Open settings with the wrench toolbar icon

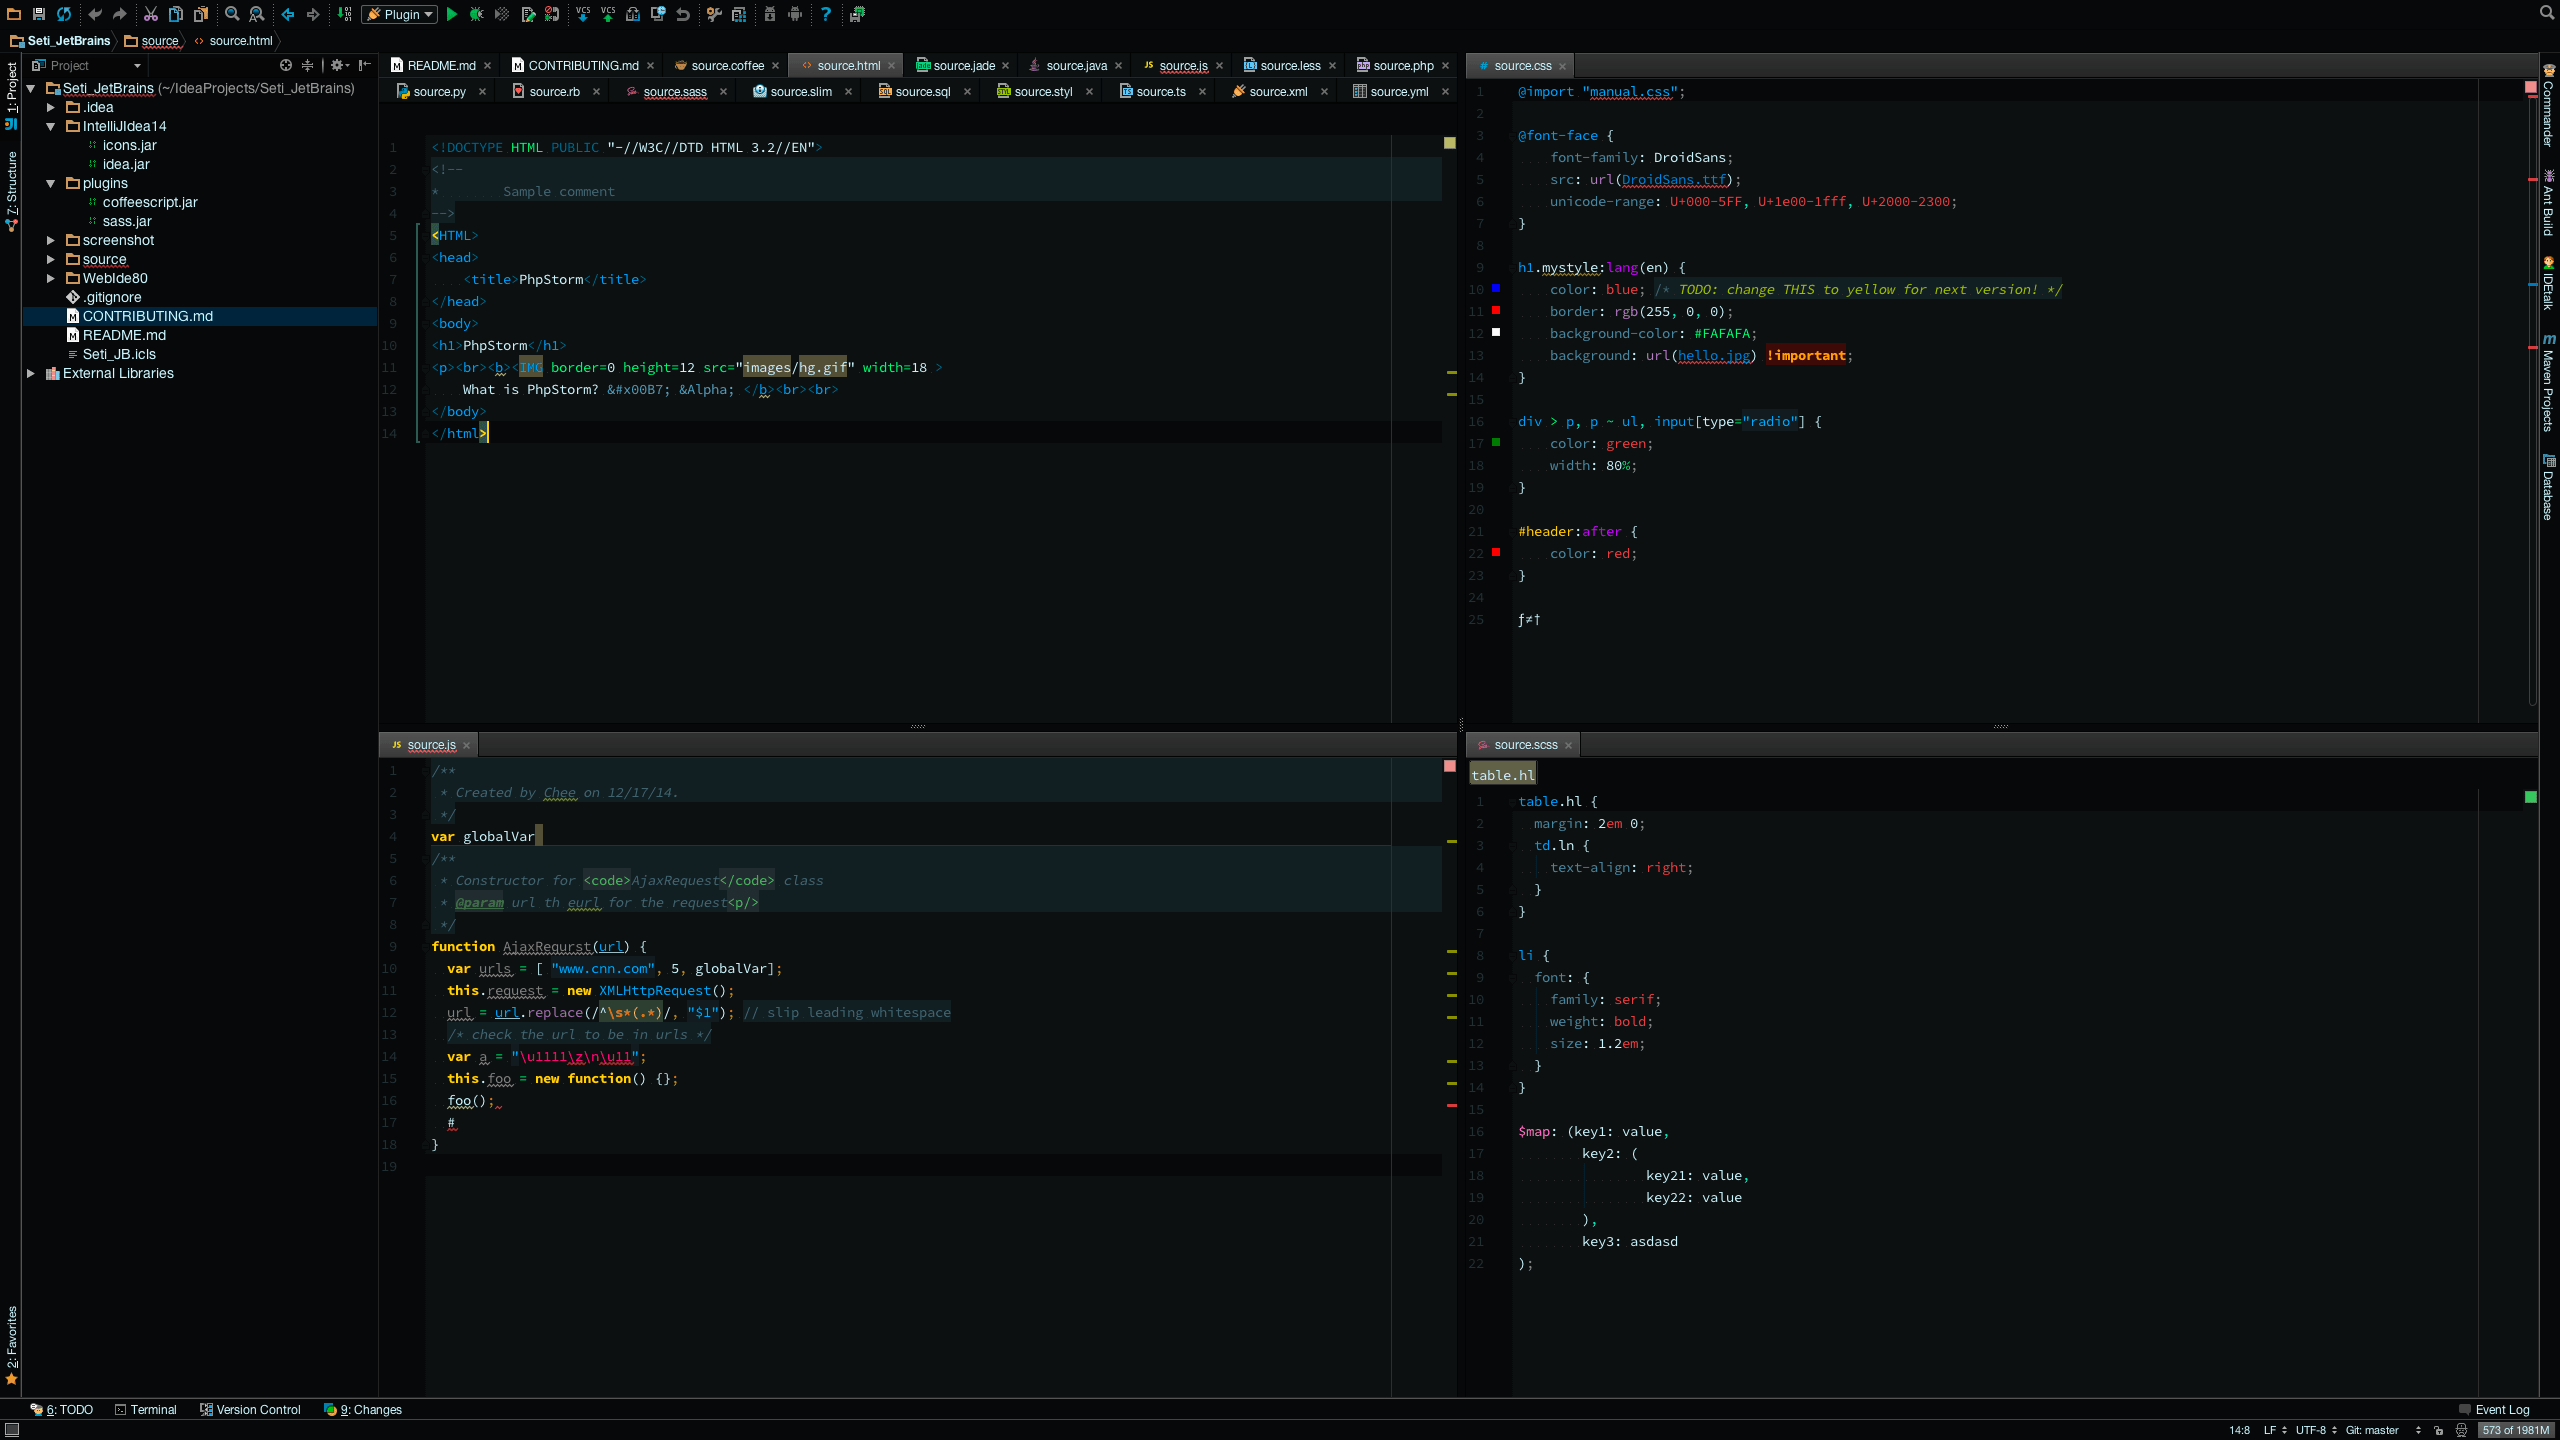coord(714,14)
